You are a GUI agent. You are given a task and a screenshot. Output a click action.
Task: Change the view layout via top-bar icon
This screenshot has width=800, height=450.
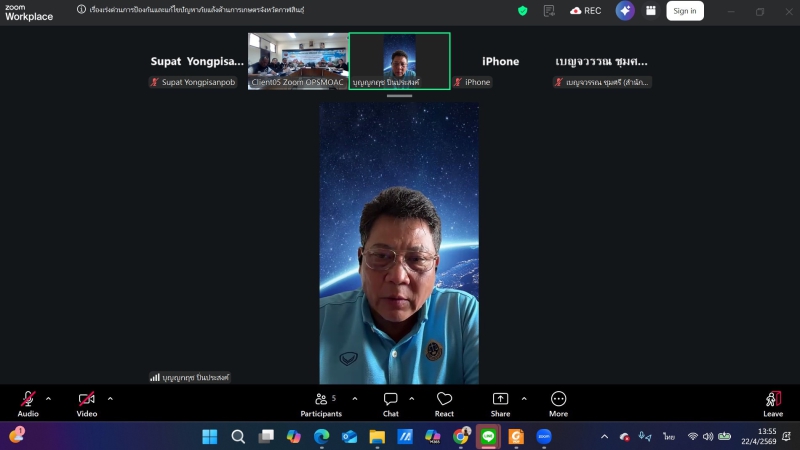pyautogui.click(x=651, y=11)
